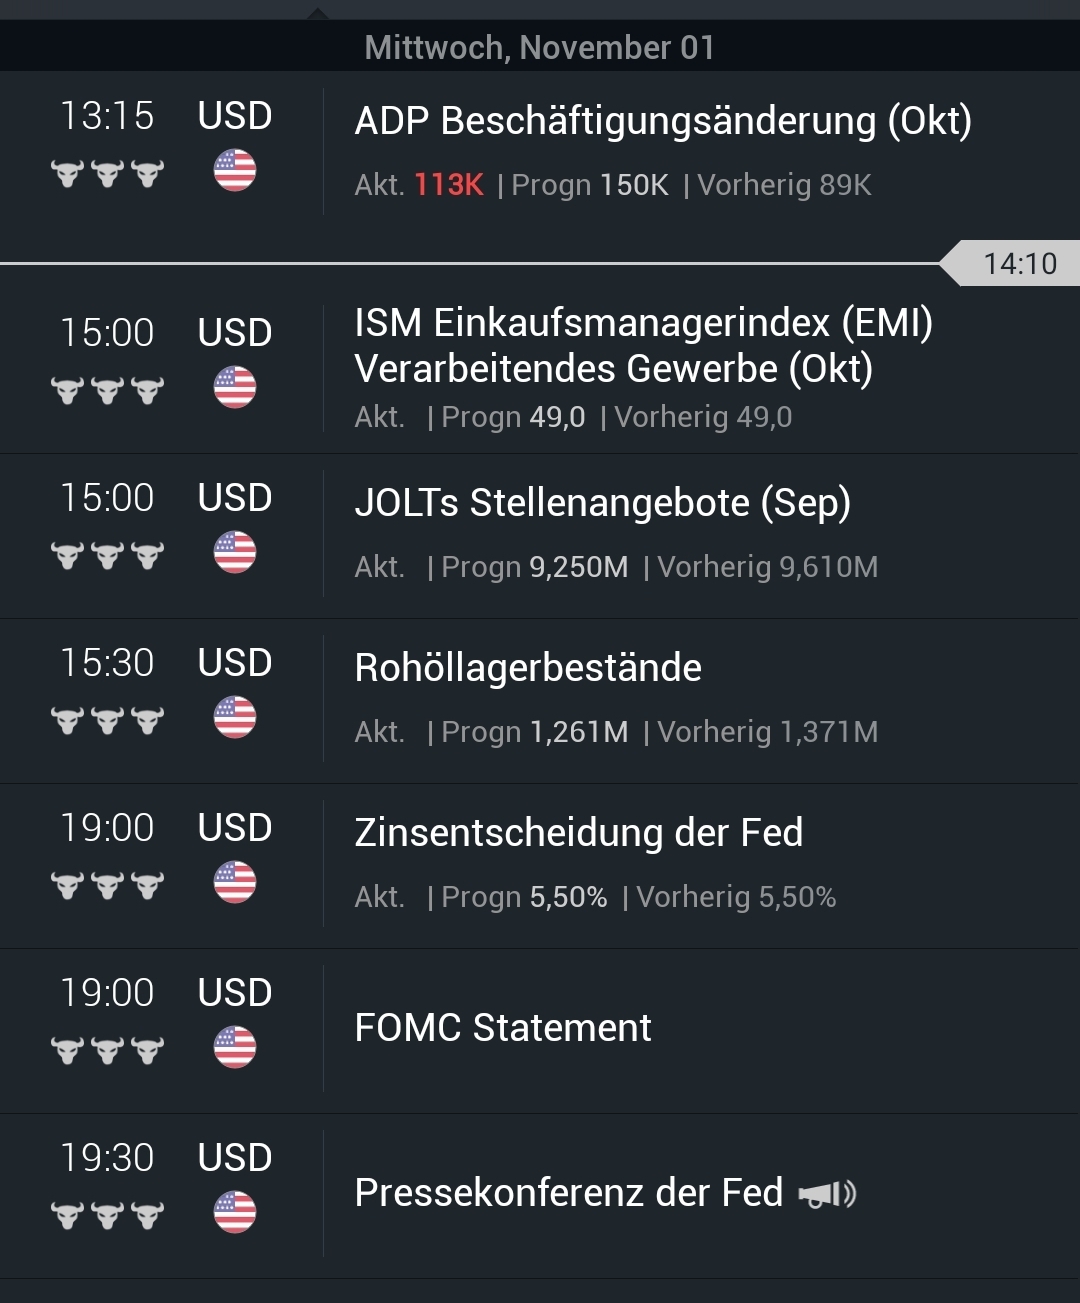Open JOLTs Stellenangebote (Sep) details
Image resolution: width=1080 pixels, height=1303 pixels.
click(x=602, y=503)
